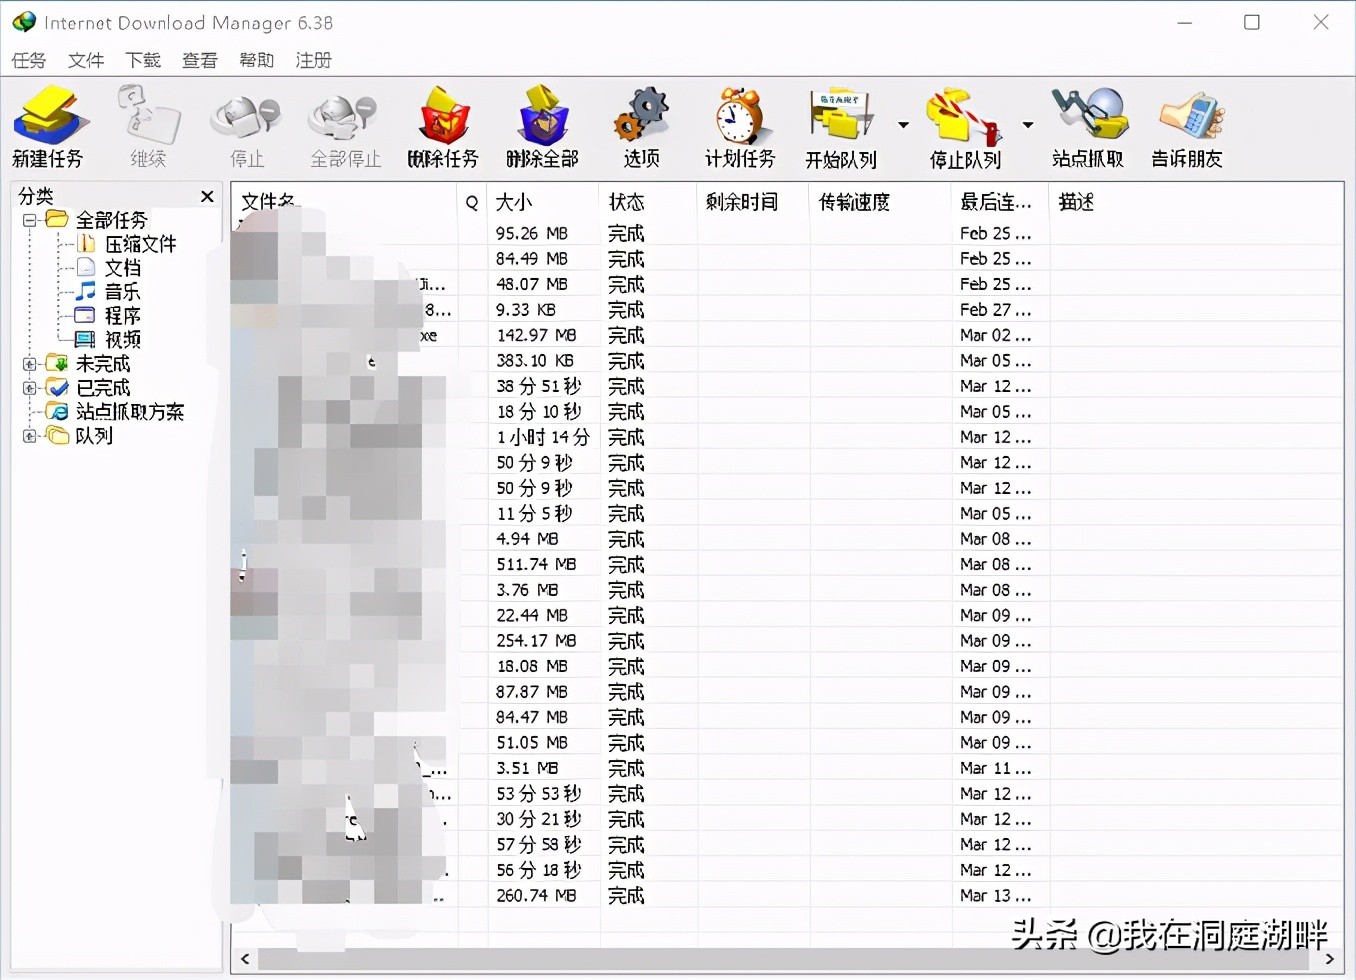This screenshot has height=980, width=1356.
Task: Select the 队列 folder in tree
Action: point(94,436)
